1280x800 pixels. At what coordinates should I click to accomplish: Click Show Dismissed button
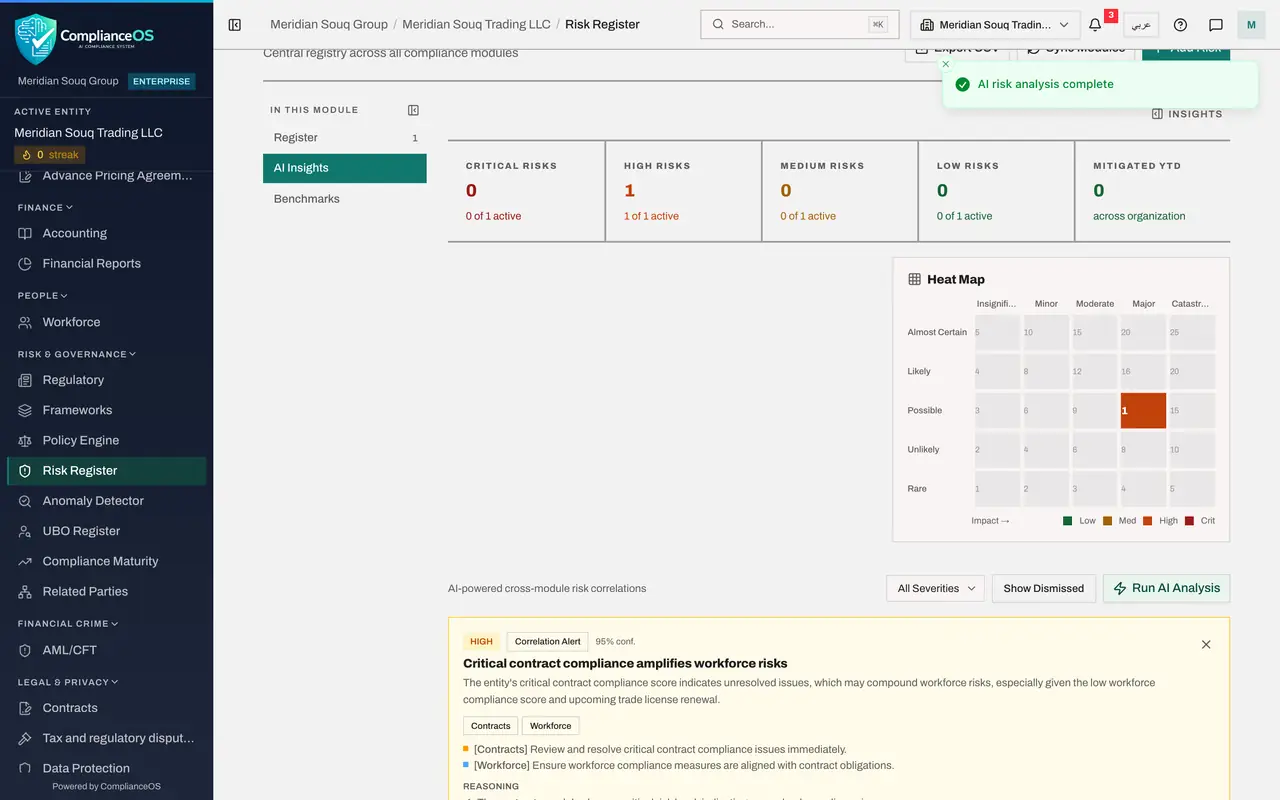[x=1044, y=588]
